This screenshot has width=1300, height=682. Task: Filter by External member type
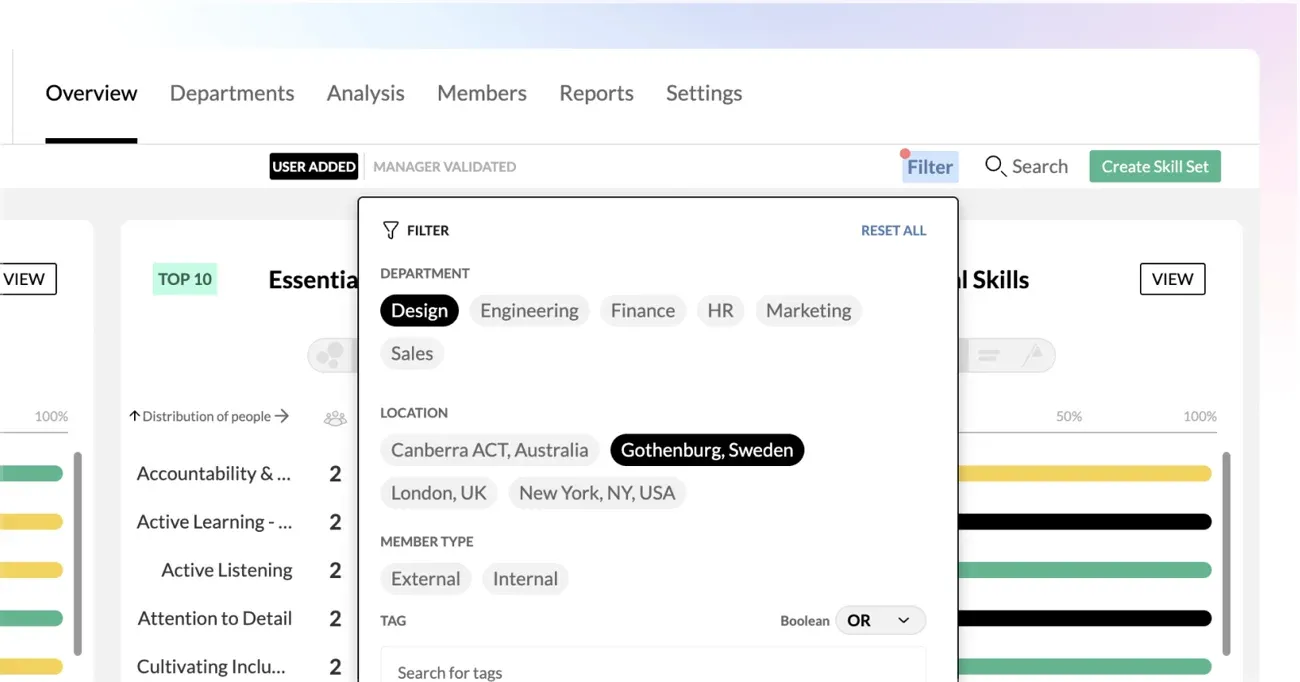pyautogui.click(x=425, y=579)
